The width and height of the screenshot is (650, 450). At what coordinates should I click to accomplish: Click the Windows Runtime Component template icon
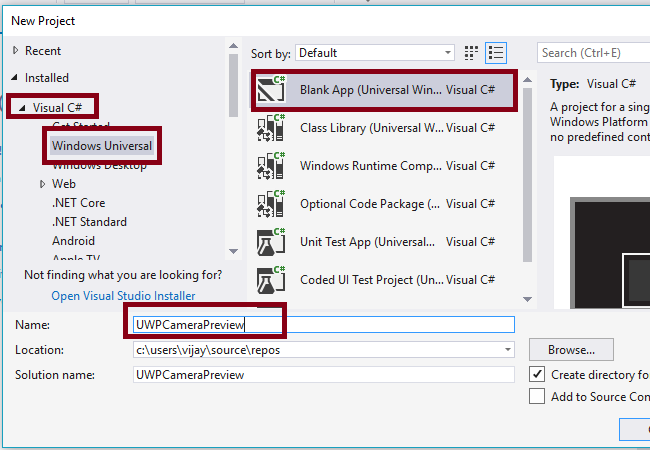click(271, 165)
